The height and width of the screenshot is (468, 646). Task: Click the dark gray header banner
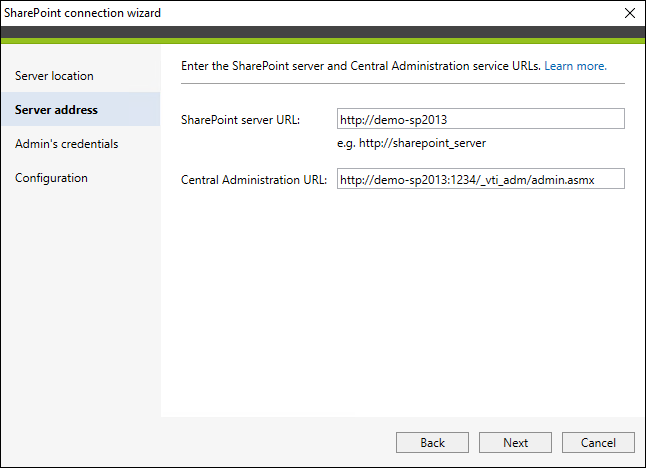323,32
